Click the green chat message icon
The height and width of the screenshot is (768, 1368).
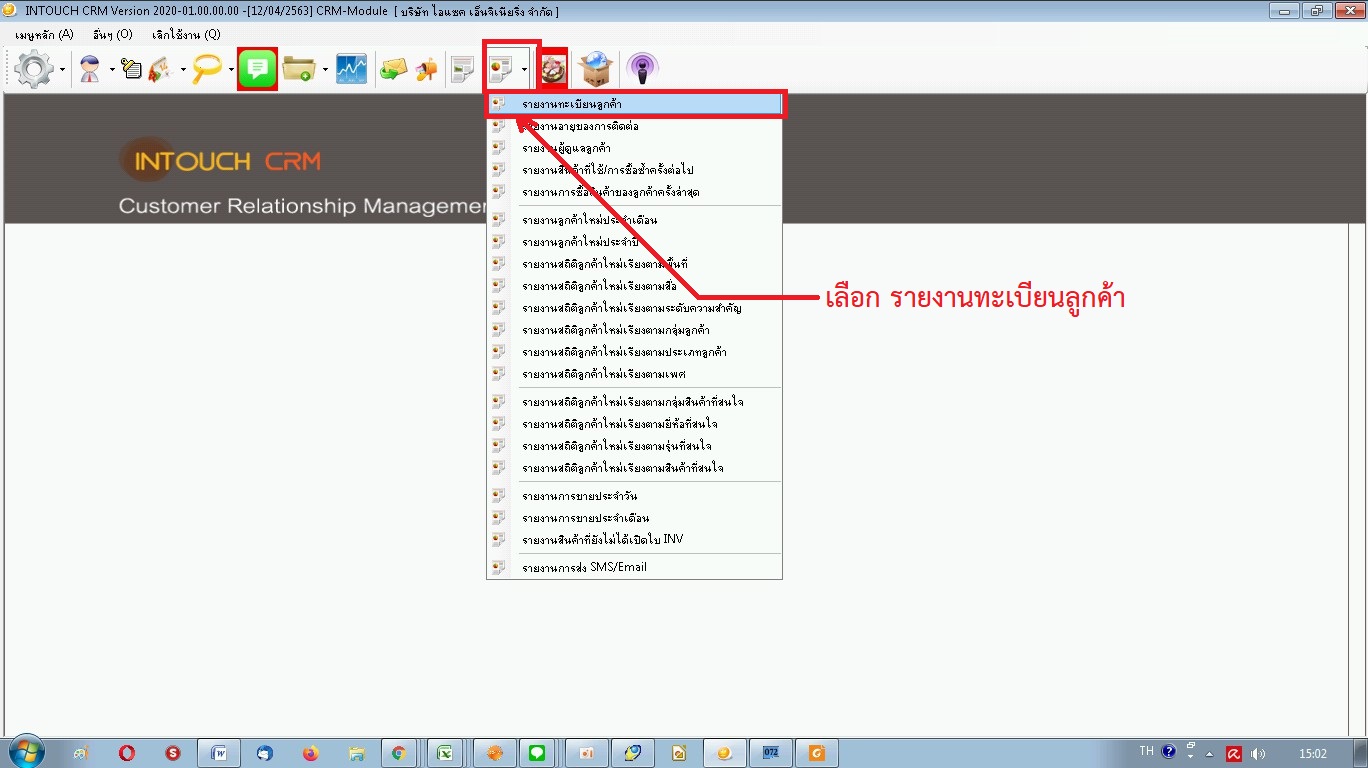(x=258, y=69)
